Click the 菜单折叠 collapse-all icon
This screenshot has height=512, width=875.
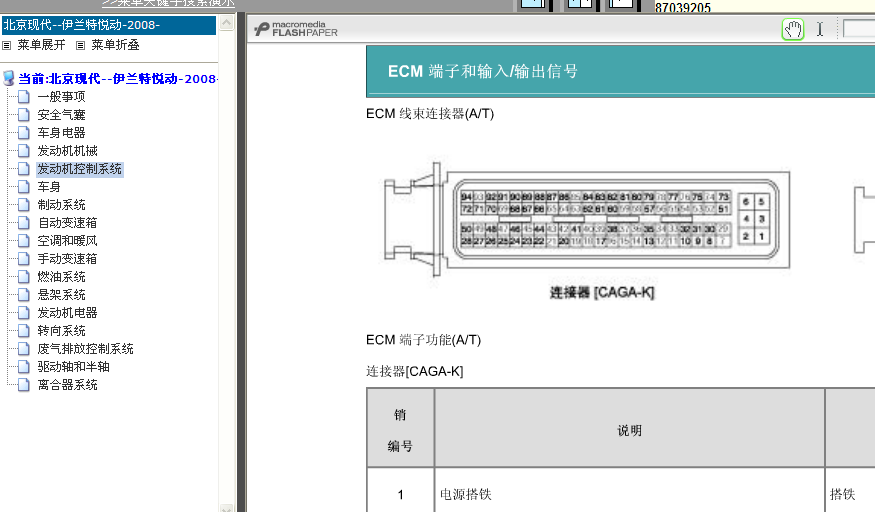[80, 46]
